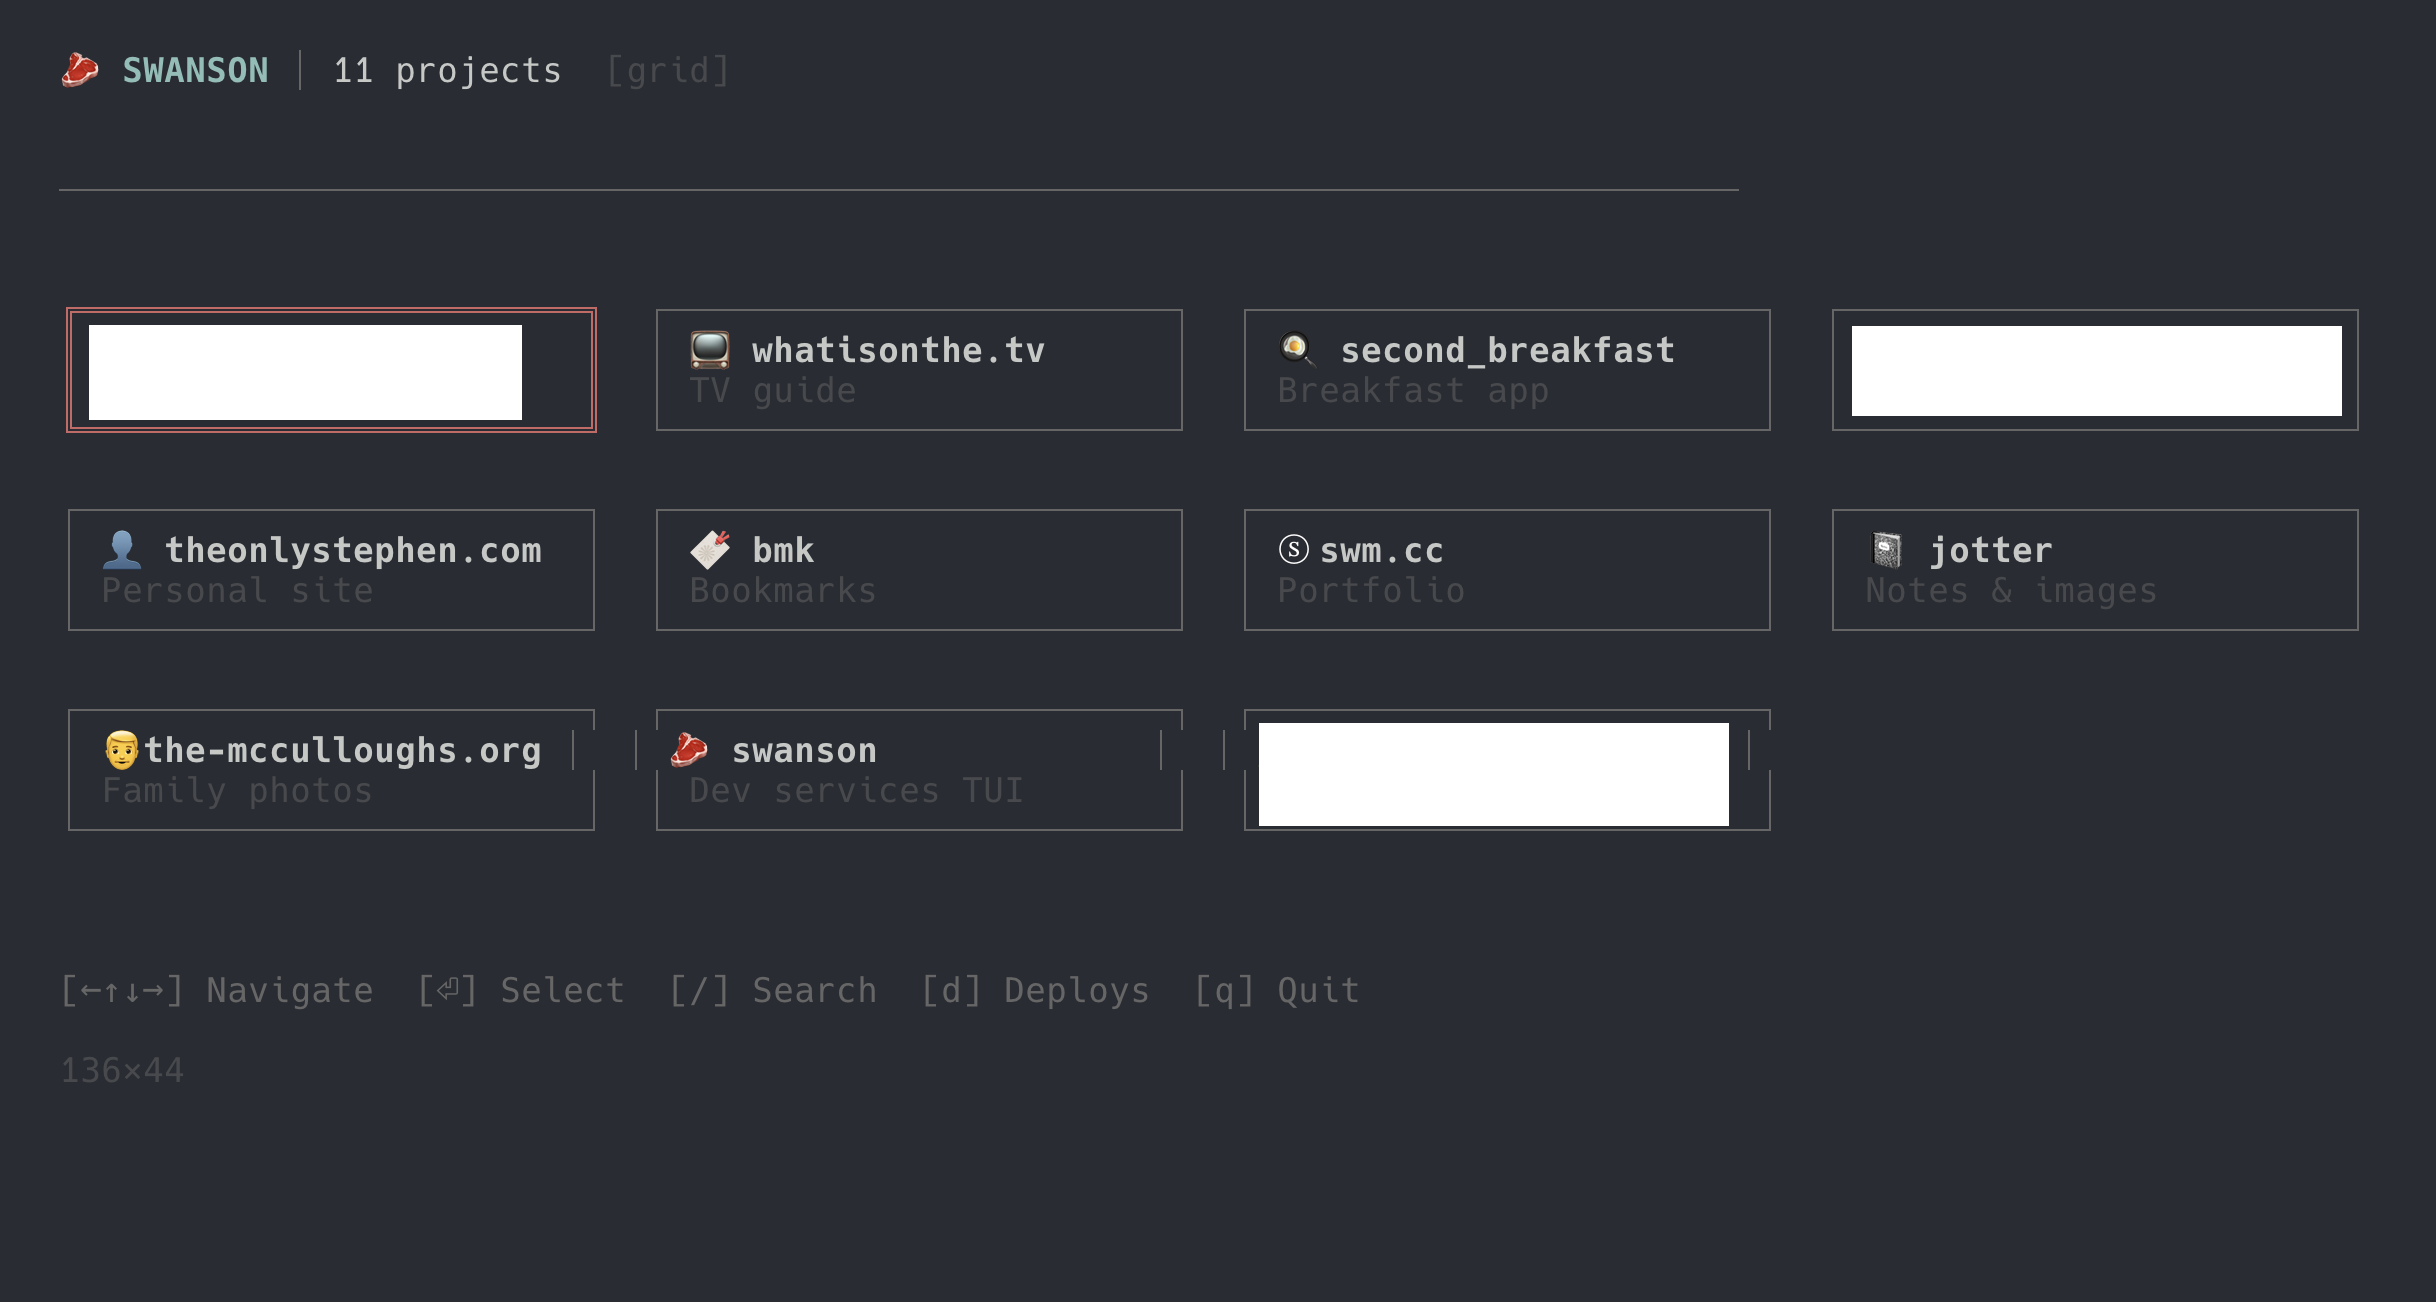This screenshot has height=1302, width=2436.
Task: Click the person icon on theonlystephen.com
Action: (122, 549)
